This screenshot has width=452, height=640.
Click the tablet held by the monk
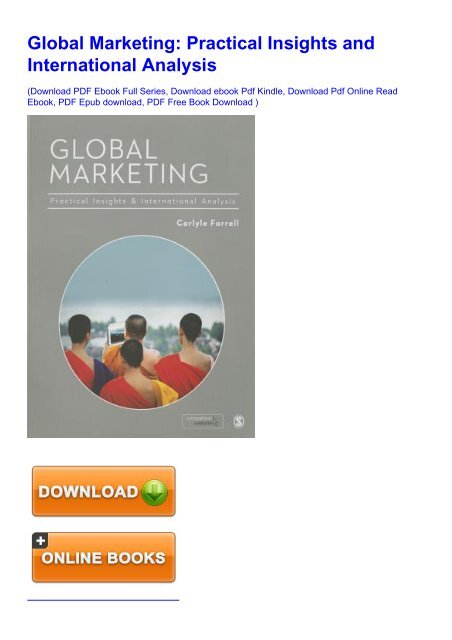[x=116, y=333]
